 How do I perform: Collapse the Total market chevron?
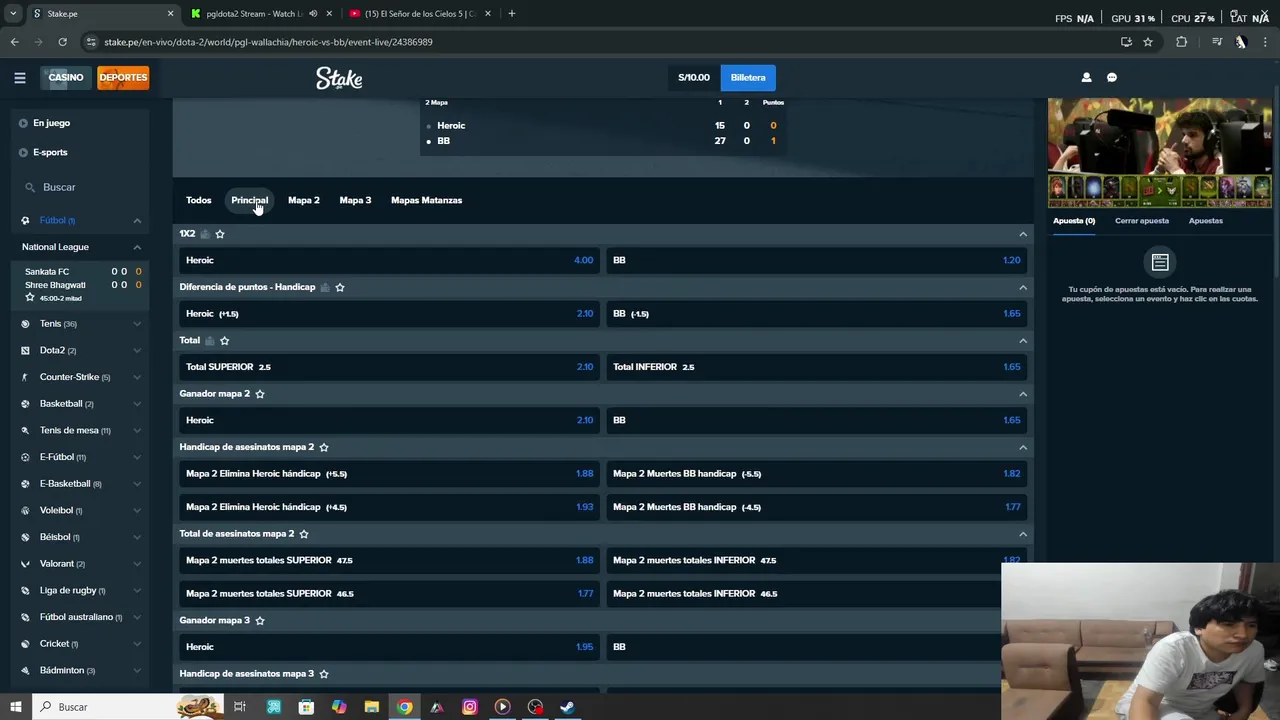[x=1022, y=341]
